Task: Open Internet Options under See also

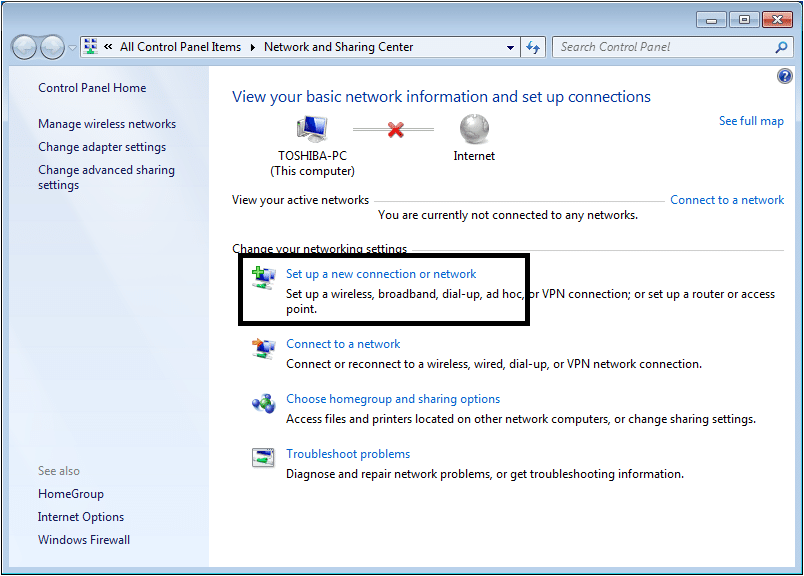Action: [x=81, y=517]
